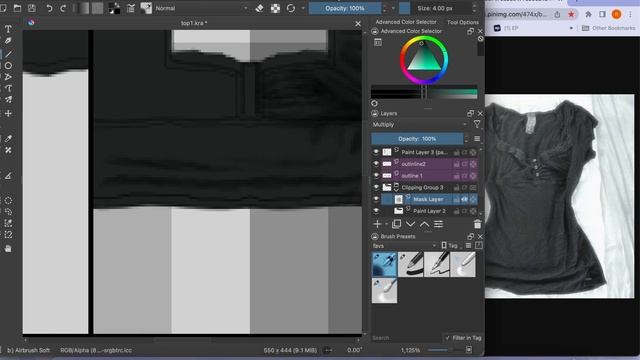
Task: Duplicate the selected layer
Action: pos(396,224)
